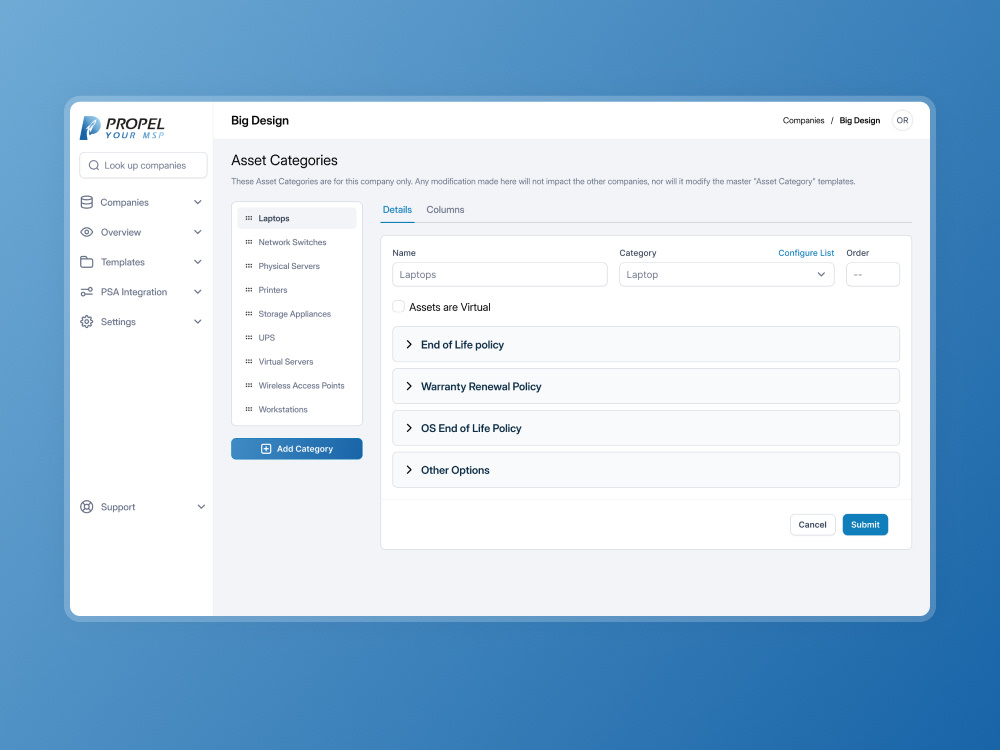Open the Category dropdown showing Laptop
1000x750 pixels.
726,274
